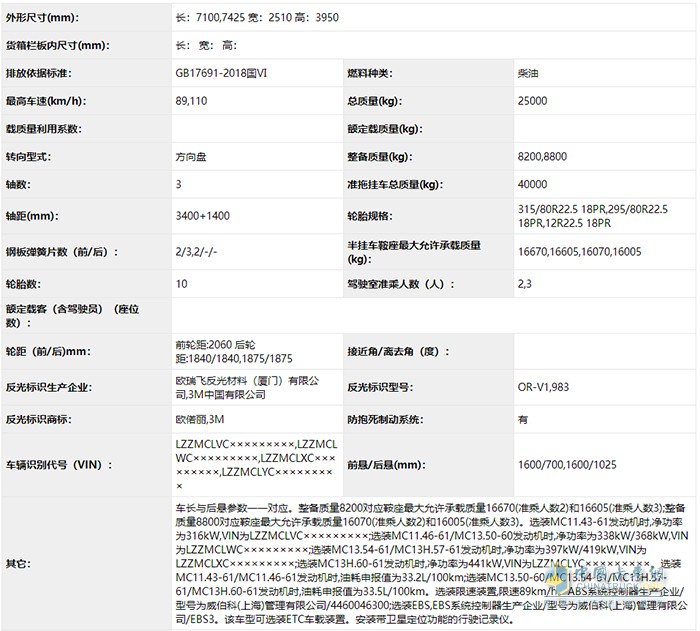The width and height of the screenshot is (700, 631).
Task: Select the ABS value 有
Action: click(x=523, y=420)
